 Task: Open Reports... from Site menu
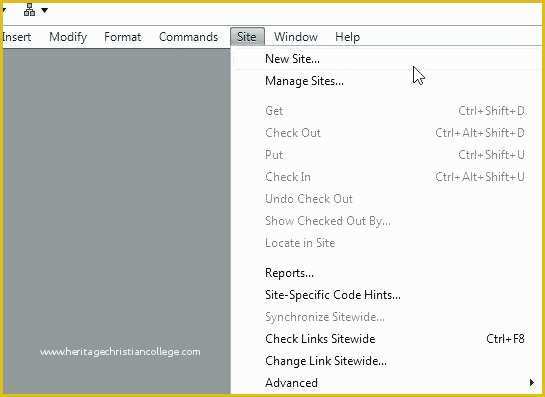click(x=385, y=273)
